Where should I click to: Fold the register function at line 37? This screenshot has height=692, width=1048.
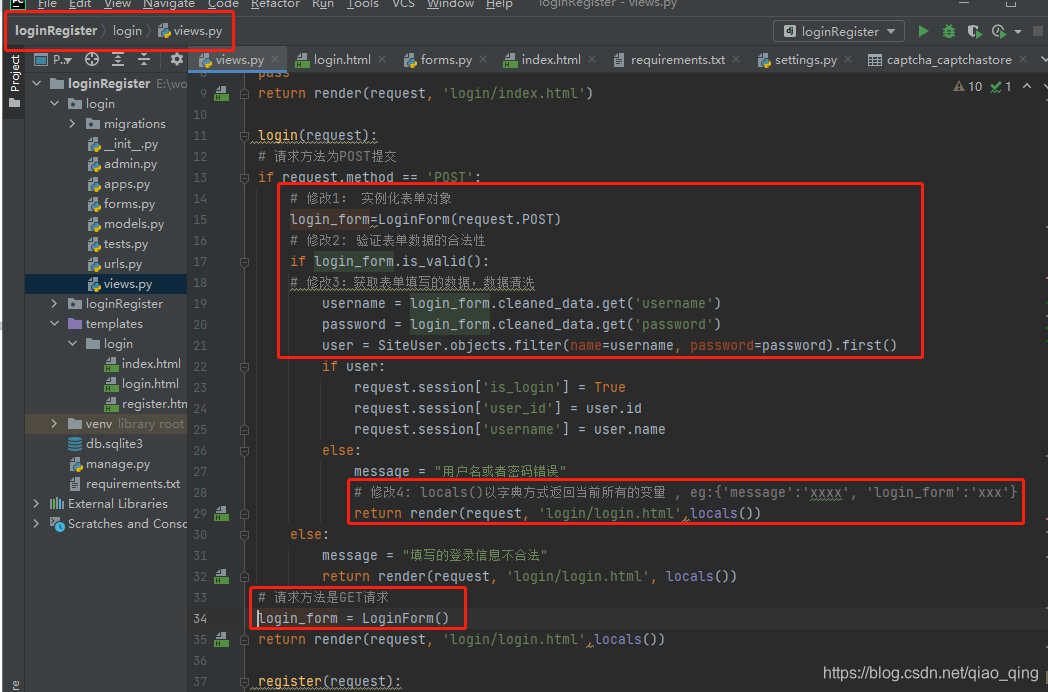(x=245, y=681)
